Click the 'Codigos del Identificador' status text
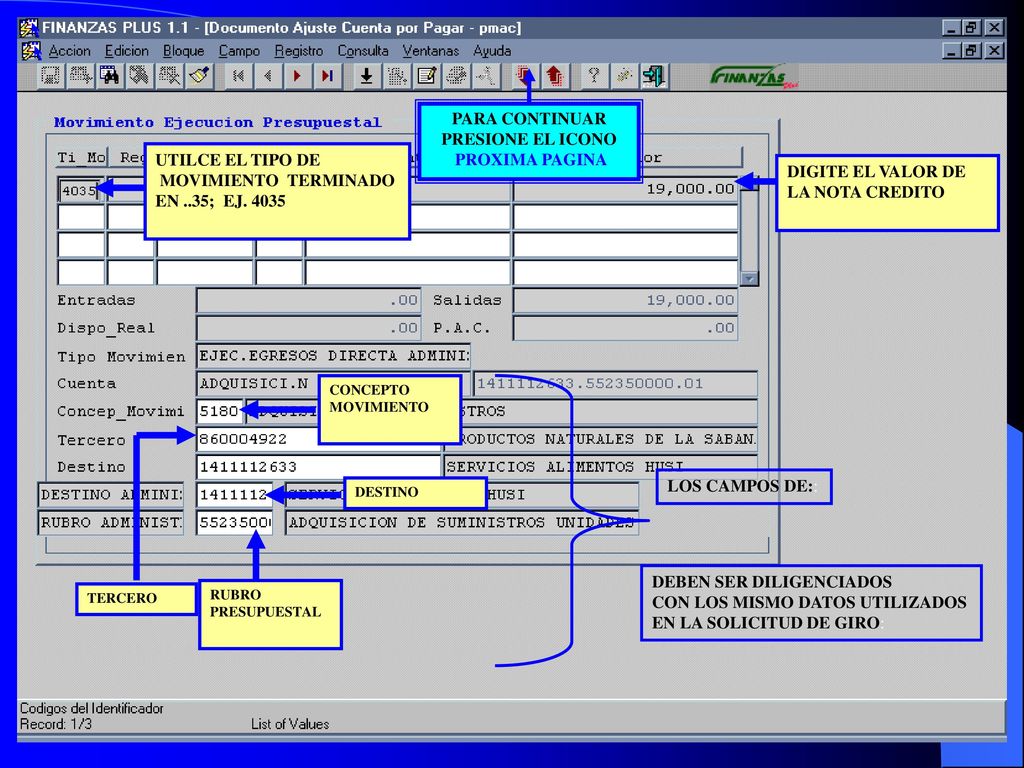This screenshot has height=768, width=1024. (91, 709)
